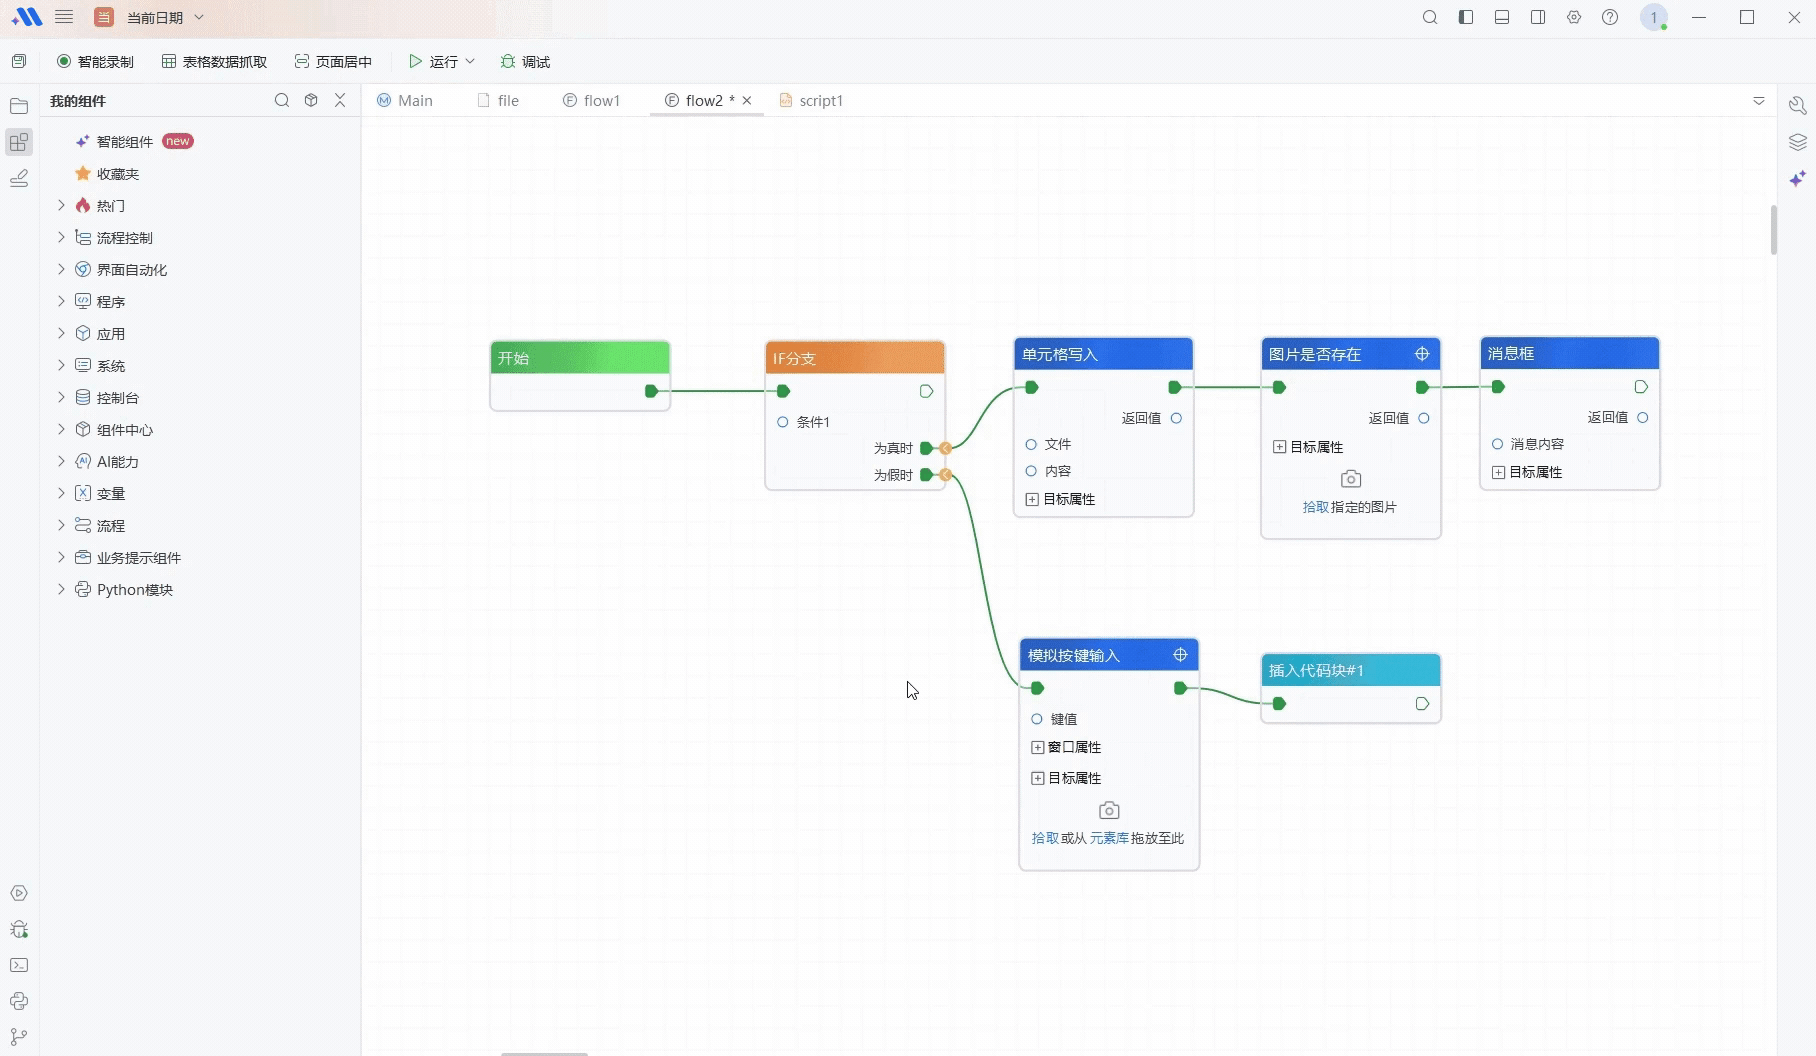
Task: Click the canvas vertical scrollbar thumb
Action: 1774,230
